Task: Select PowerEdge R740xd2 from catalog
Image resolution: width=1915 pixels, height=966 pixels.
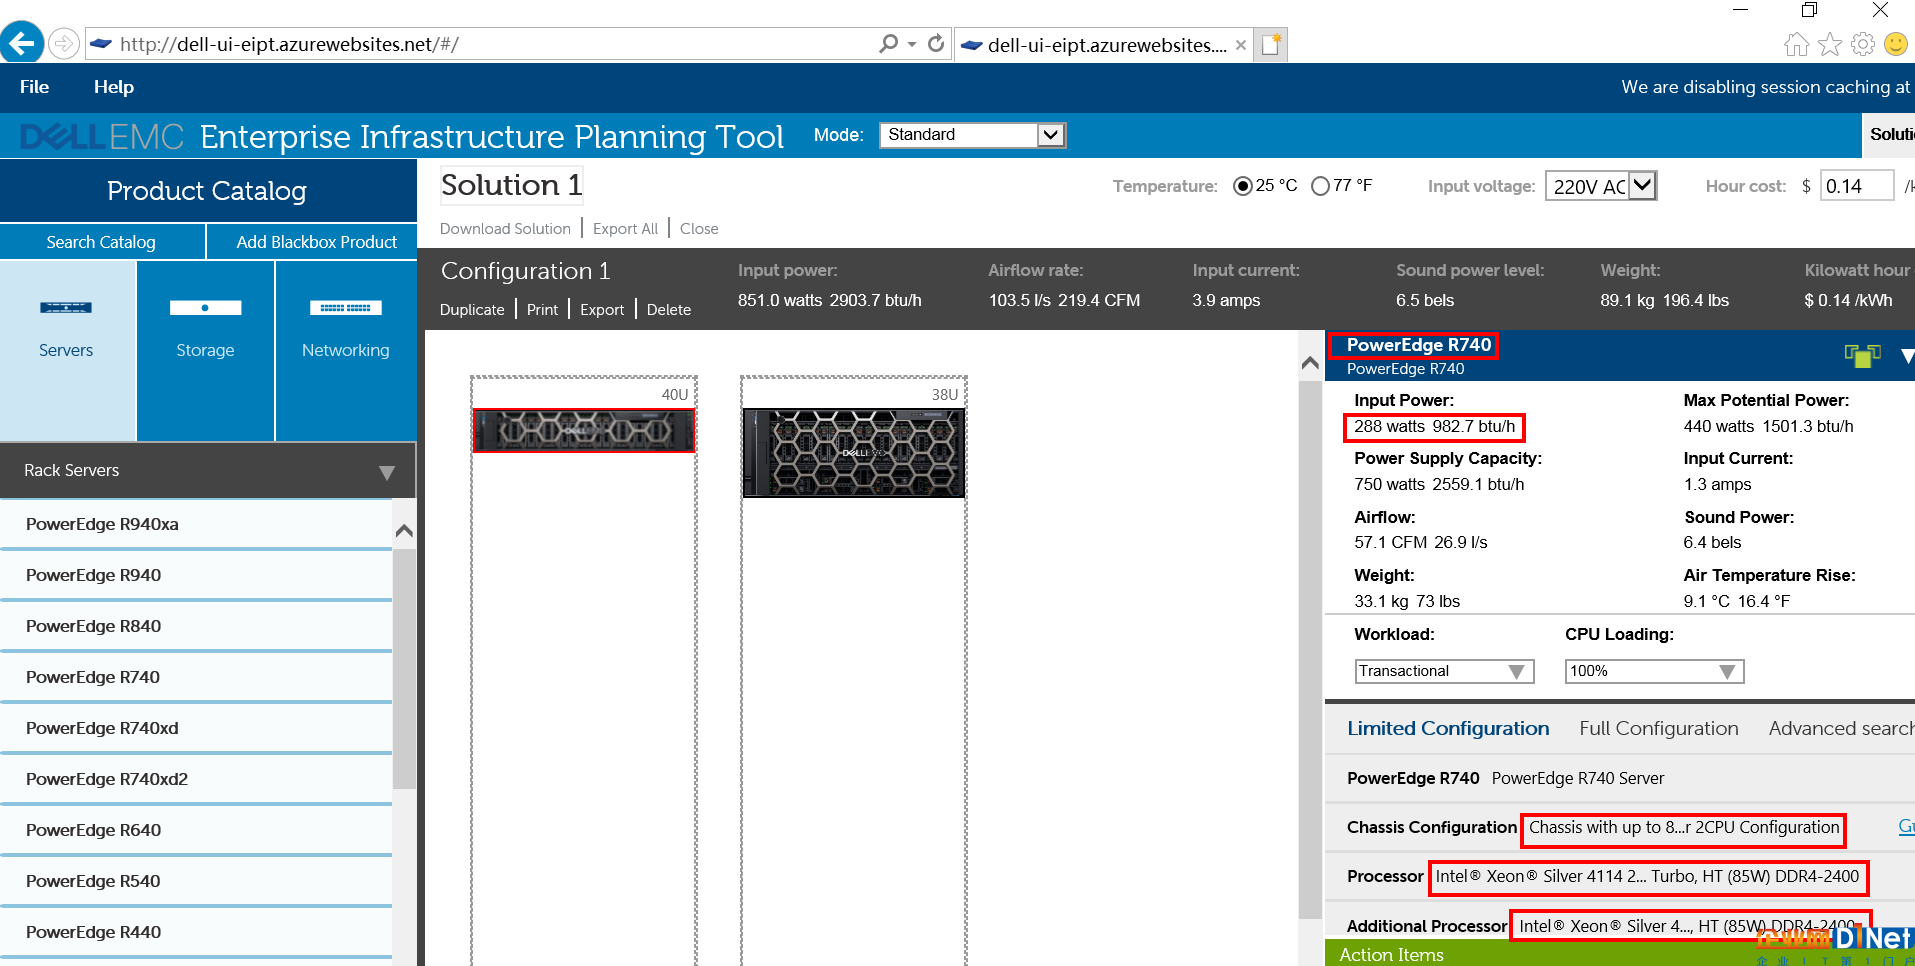Action: [196, 779]
